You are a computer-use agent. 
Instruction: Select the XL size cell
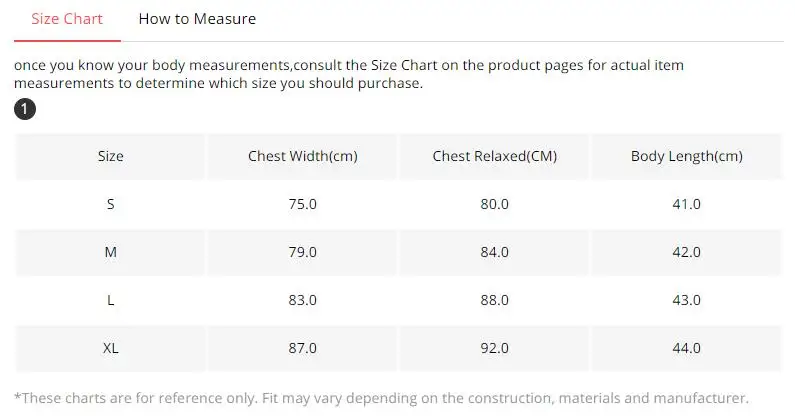110,348
